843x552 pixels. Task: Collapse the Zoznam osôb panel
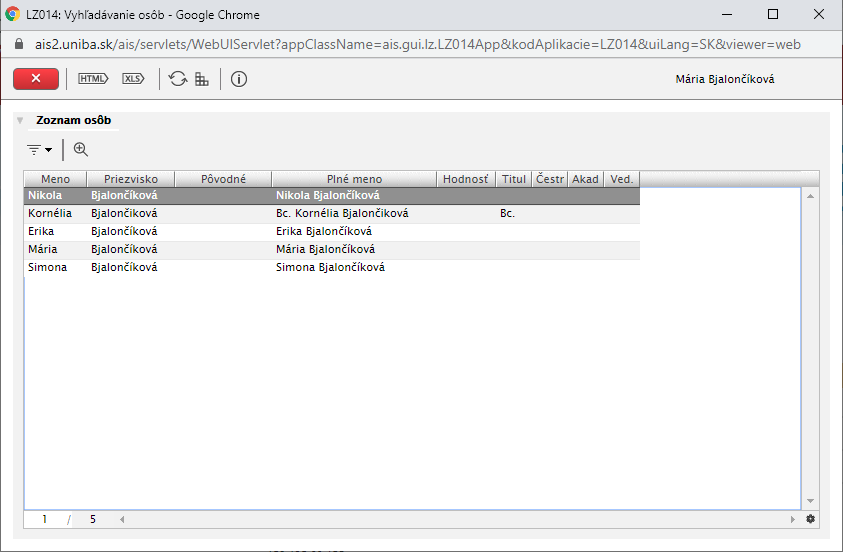pos(20,121)
